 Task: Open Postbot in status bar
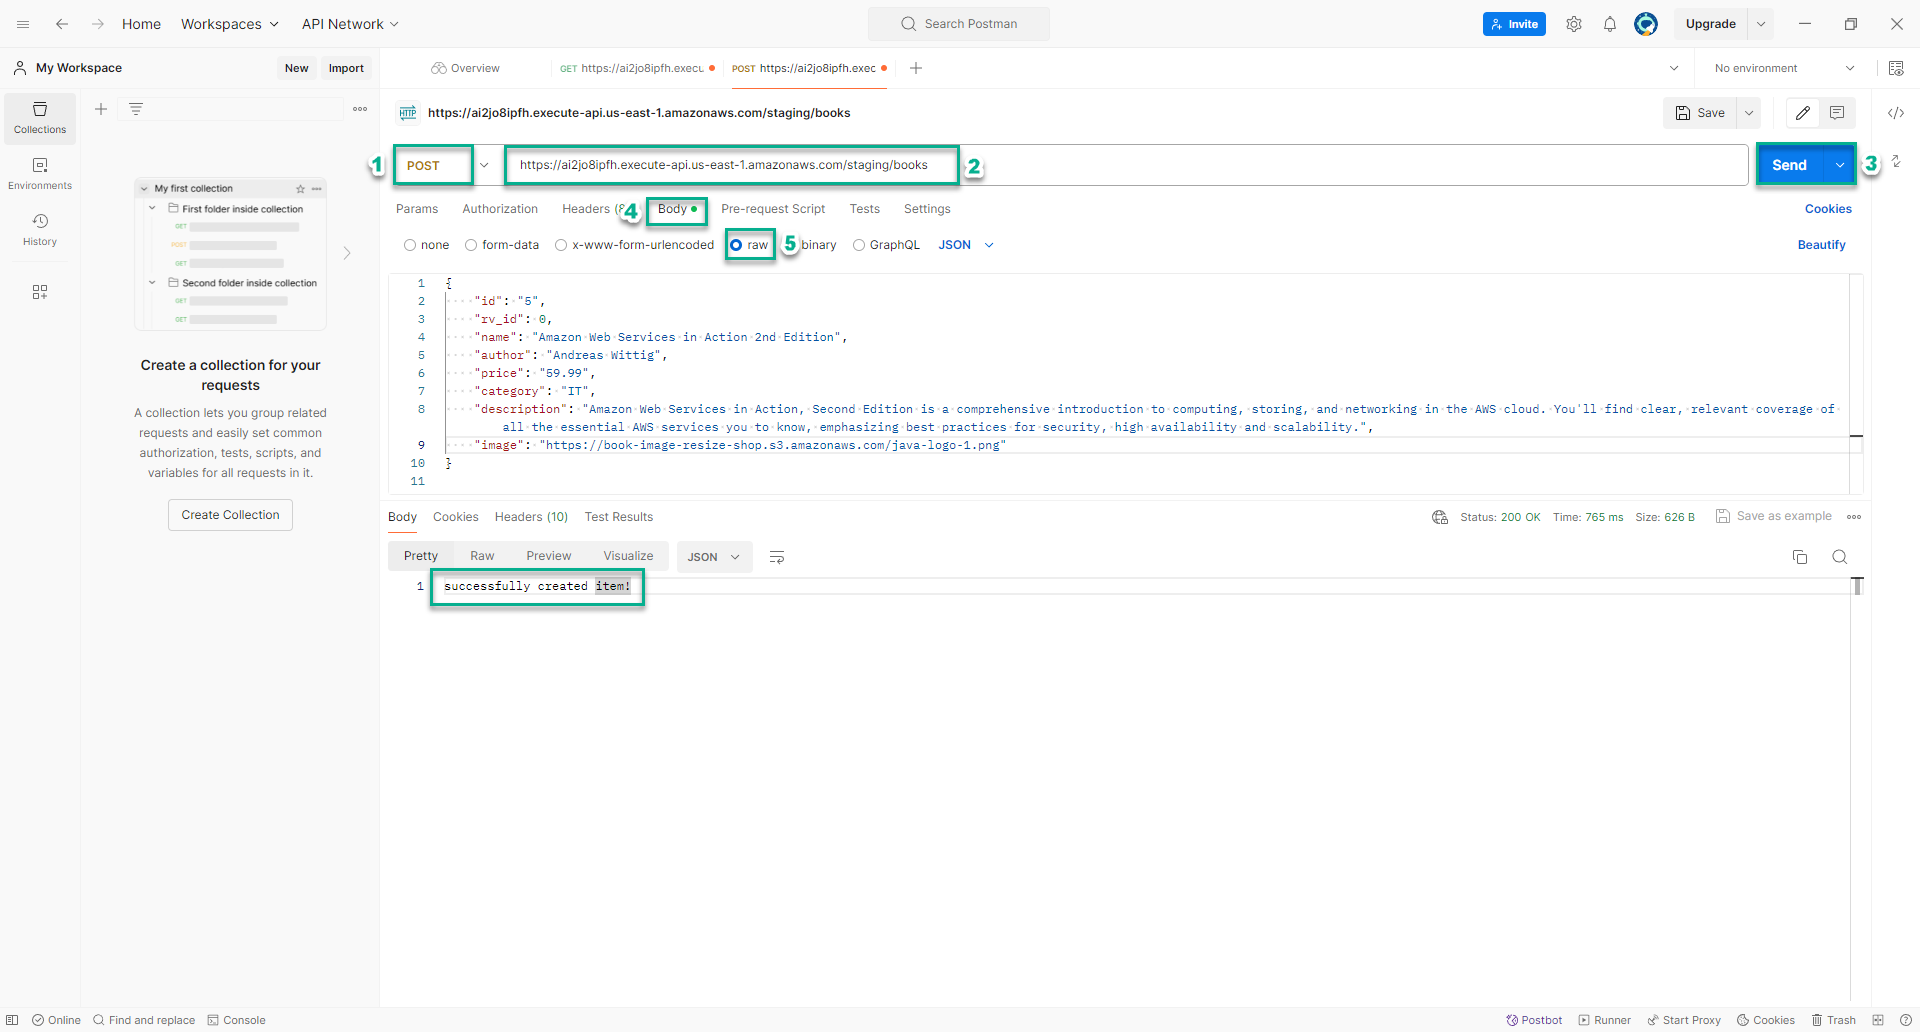(x=1535, y=1020)
